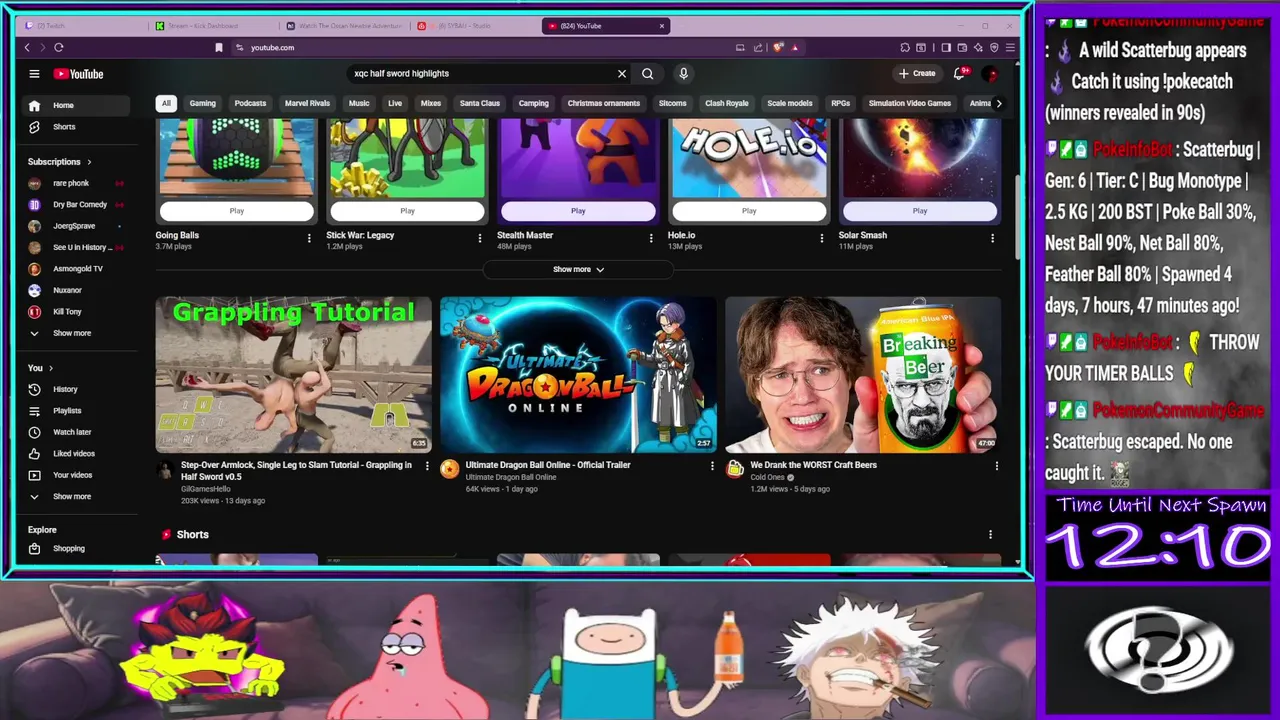Open Liked videos
The height and width of the screenshot is (720, 1280).
point(76,454)
